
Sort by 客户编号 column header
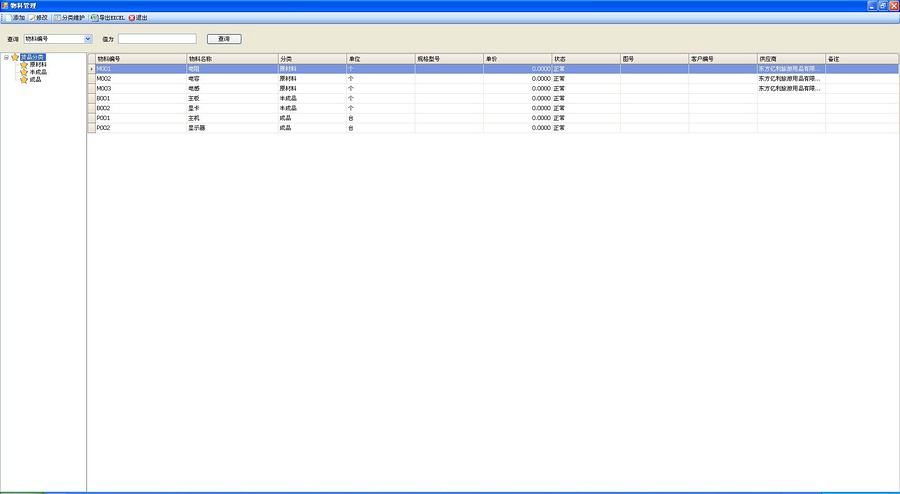723,59
